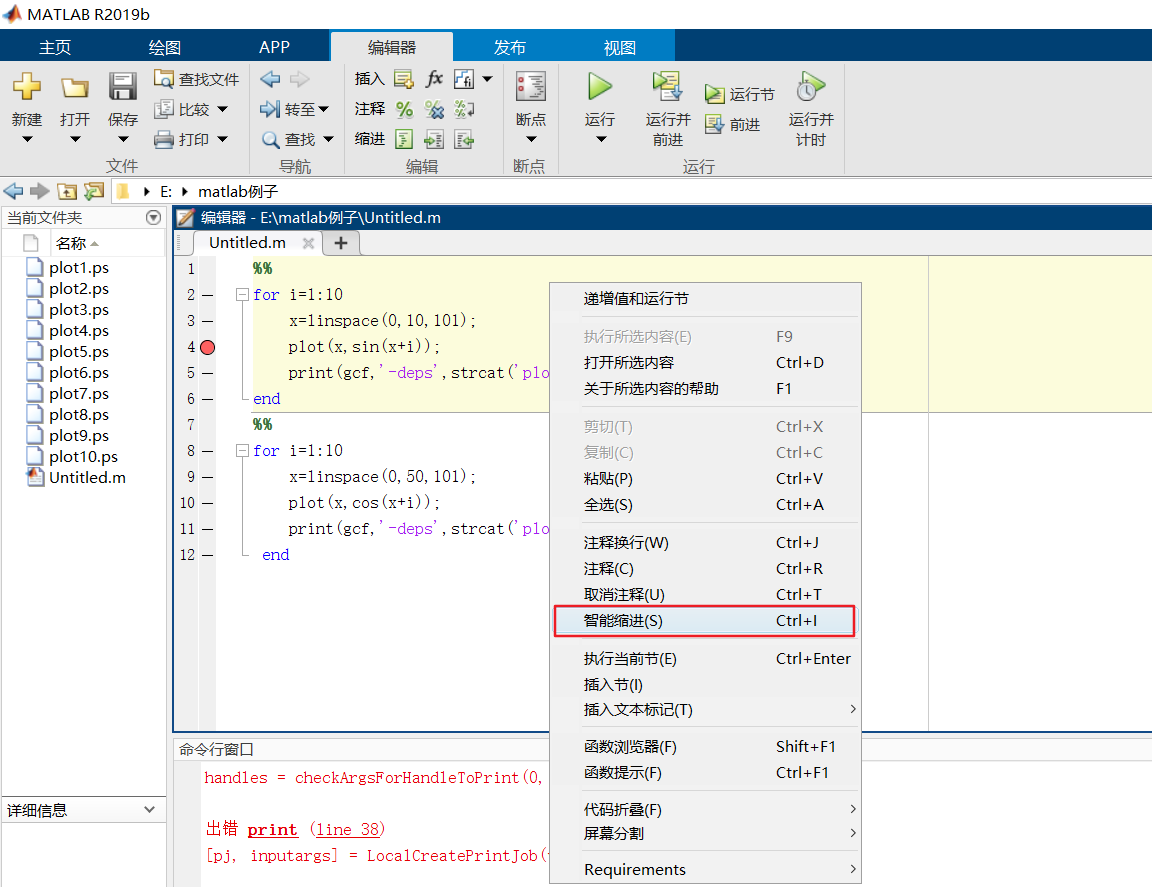
Task: Select 粘贴(P) from the context menu
Action: click(x=705, y=479)
